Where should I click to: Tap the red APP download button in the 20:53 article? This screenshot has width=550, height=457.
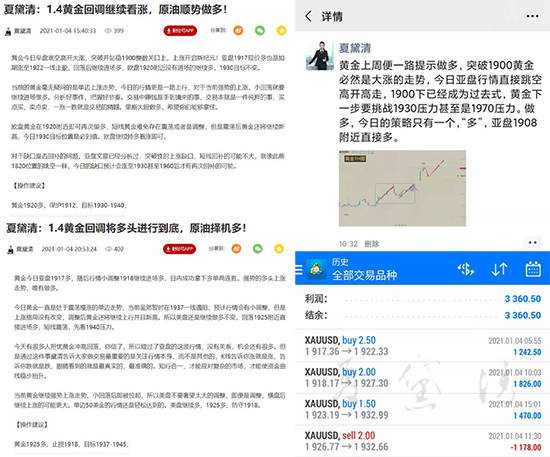(x=179, y=249)
